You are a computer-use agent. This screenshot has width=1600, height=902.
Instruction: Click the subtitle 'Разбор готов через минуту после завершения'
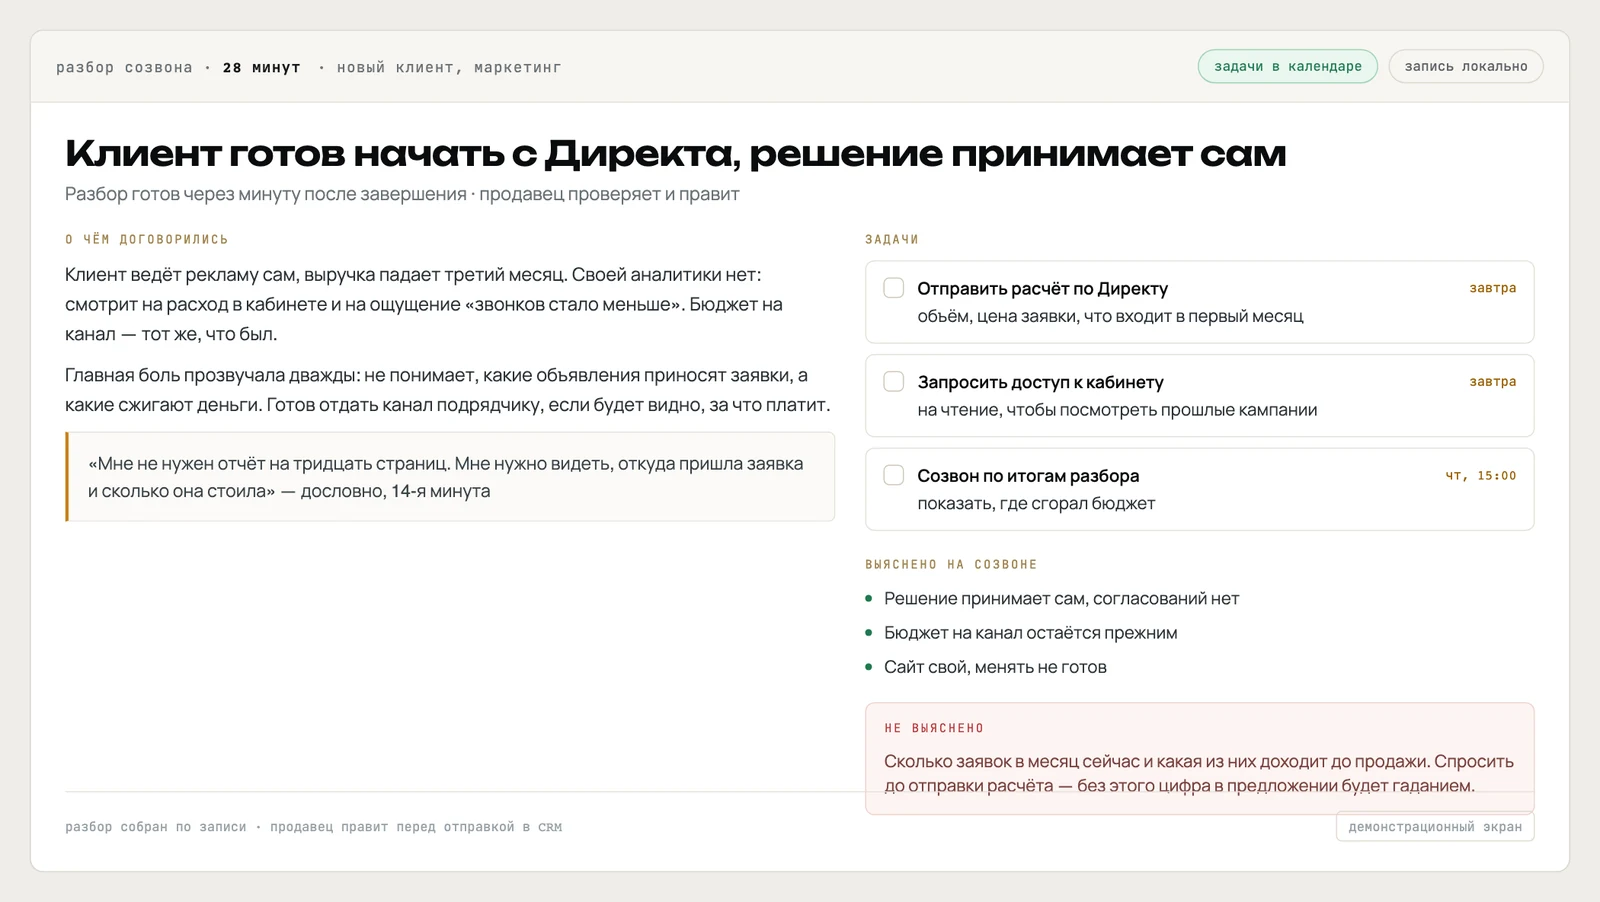266,194
